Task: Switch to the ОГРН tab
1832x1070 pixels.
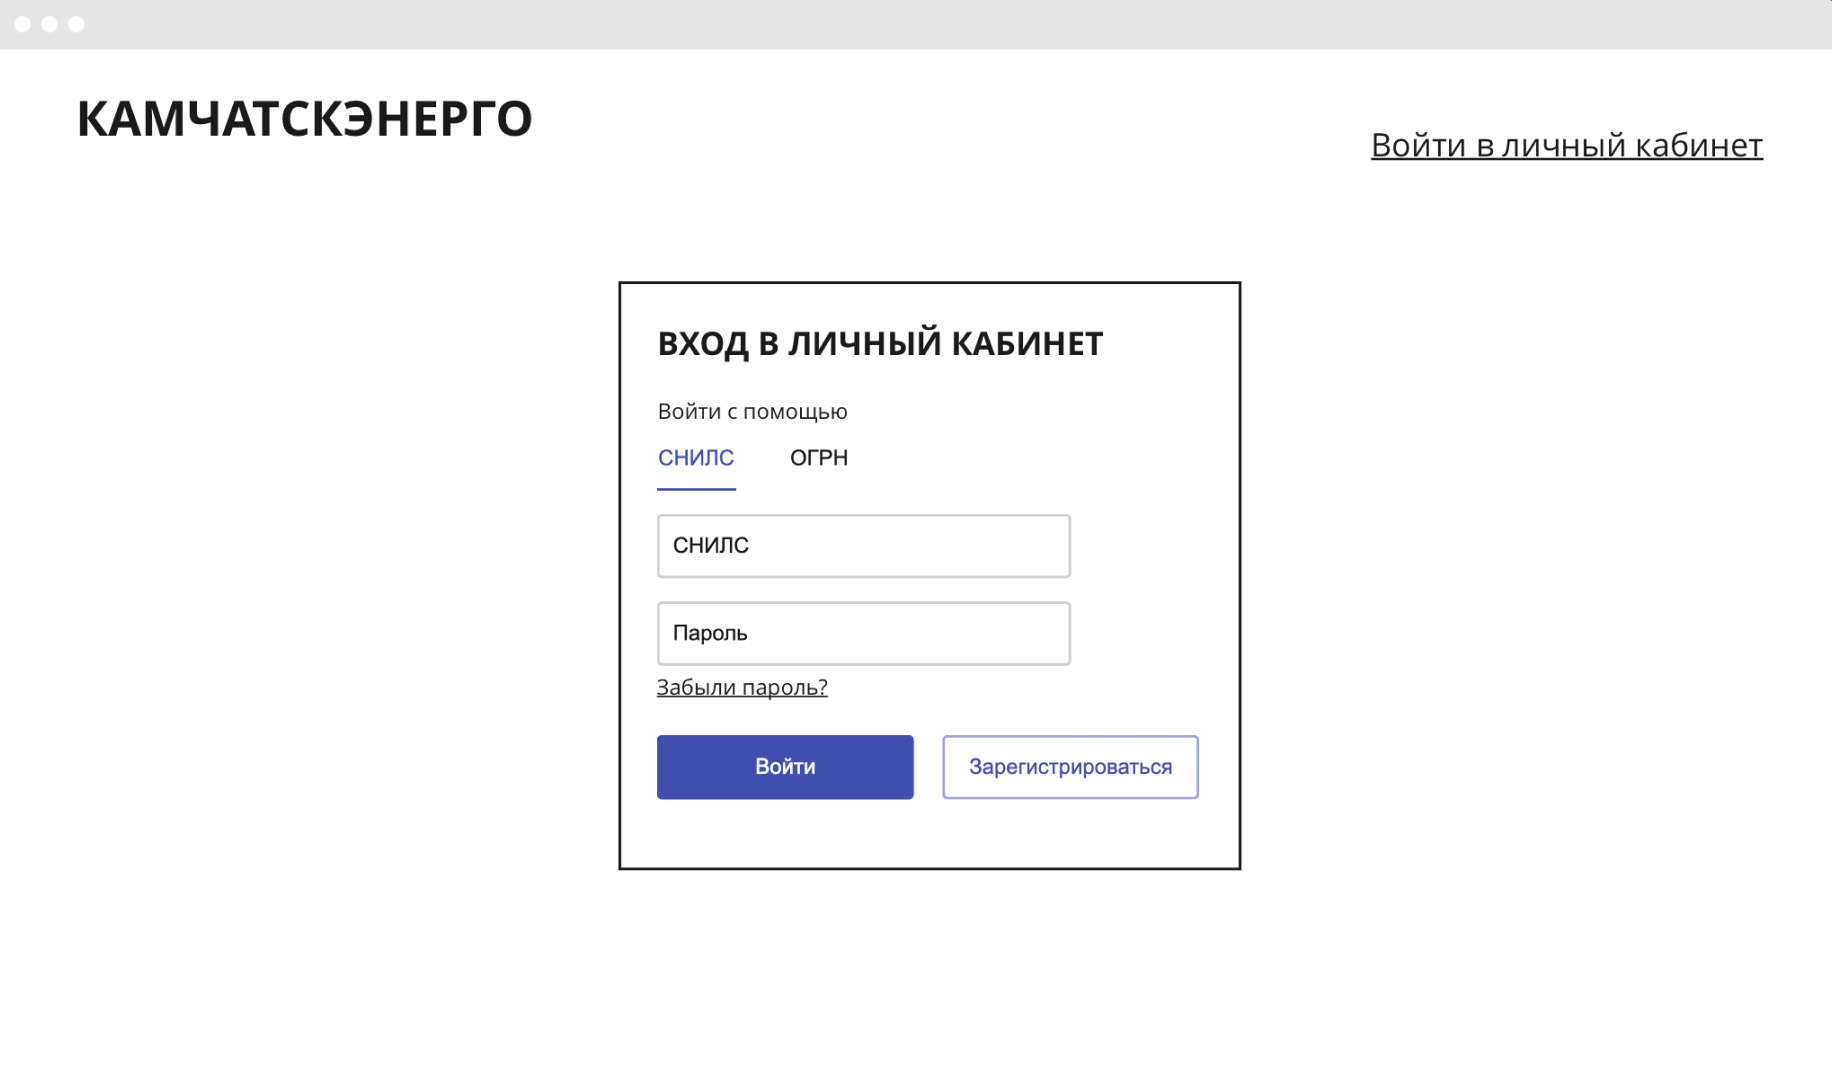Action: pyautogui.click(x=818, y=458)
